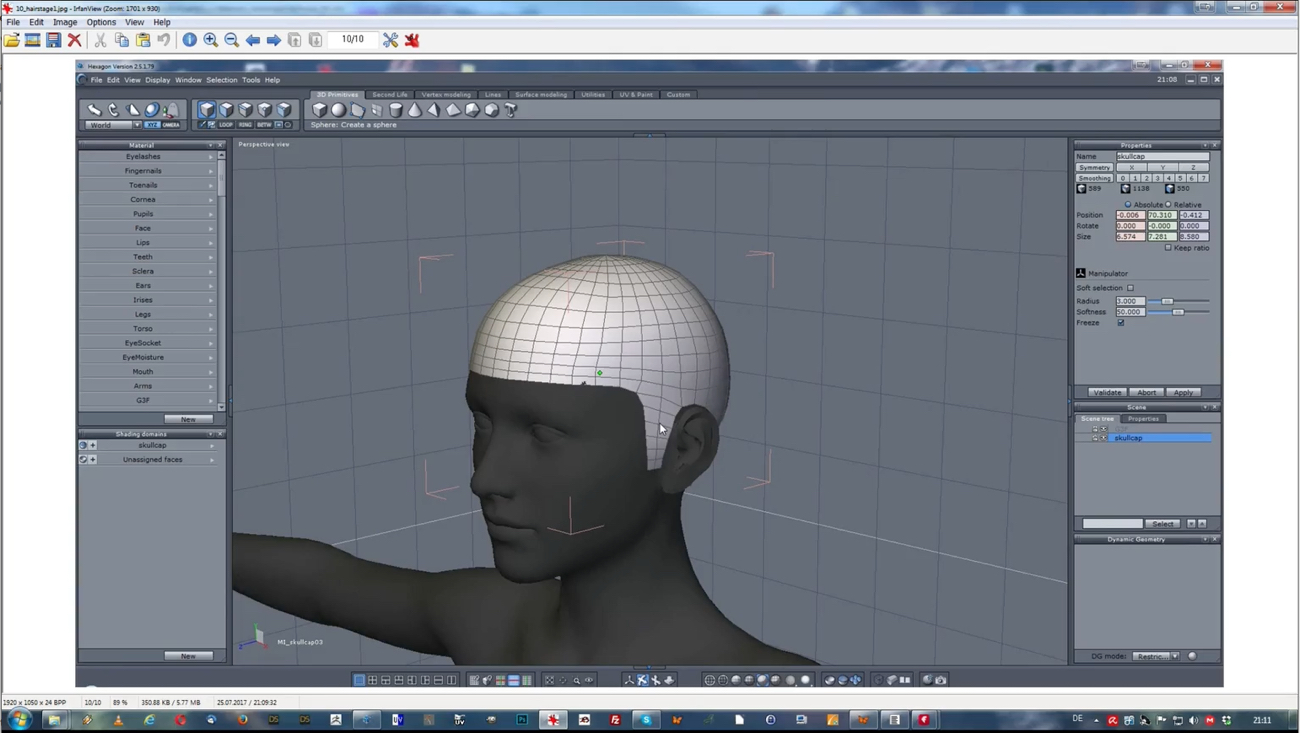Disable the Freeze checkbox
1300x733 pixels.
click(x=1121, y=322)
